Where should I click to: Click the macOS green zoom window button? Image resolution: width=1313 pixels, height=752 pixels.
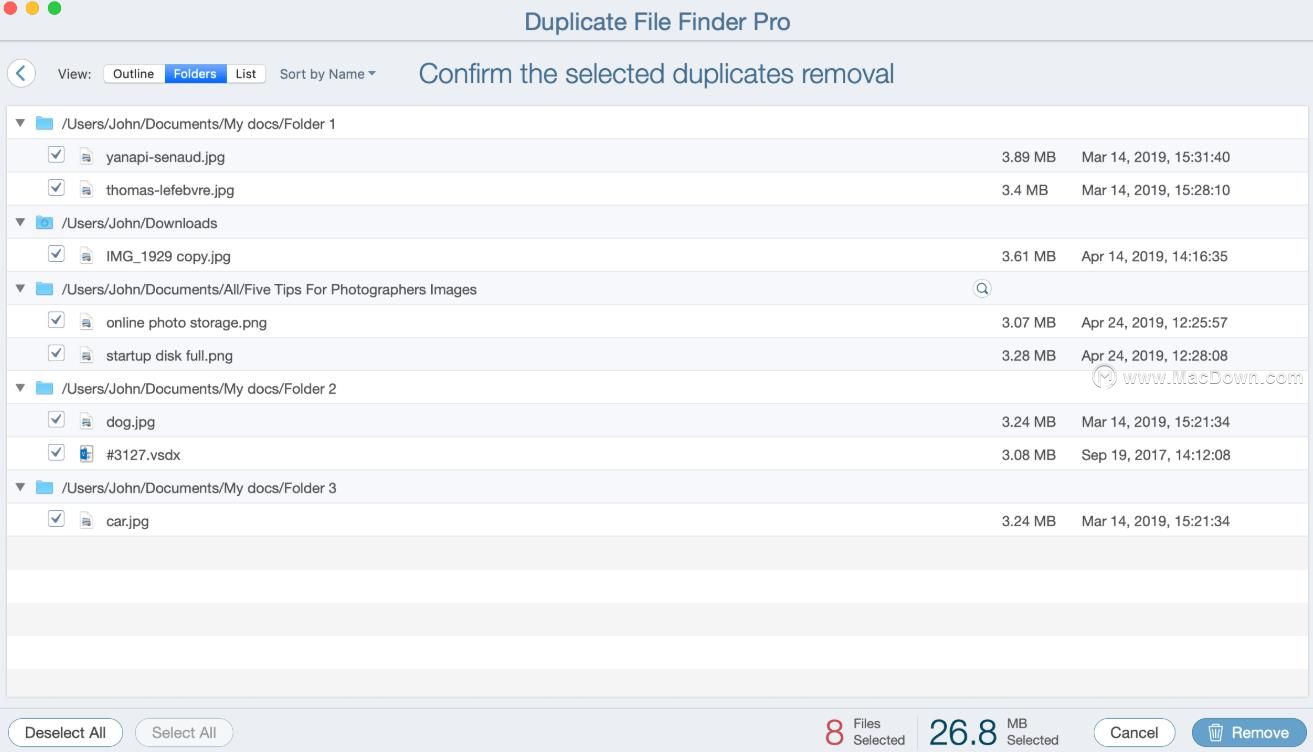tap(54, 8)
